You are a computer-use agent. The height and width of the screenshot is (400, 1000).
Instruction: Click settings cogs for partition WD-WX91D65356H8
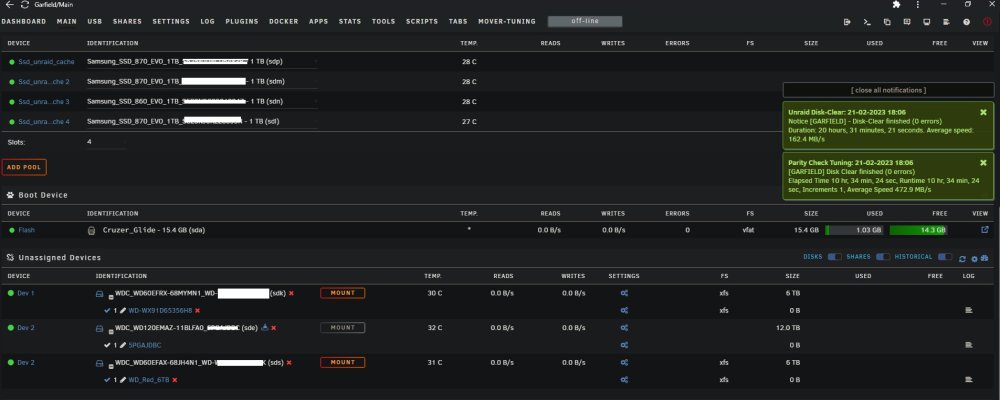[x=624, y=310]
